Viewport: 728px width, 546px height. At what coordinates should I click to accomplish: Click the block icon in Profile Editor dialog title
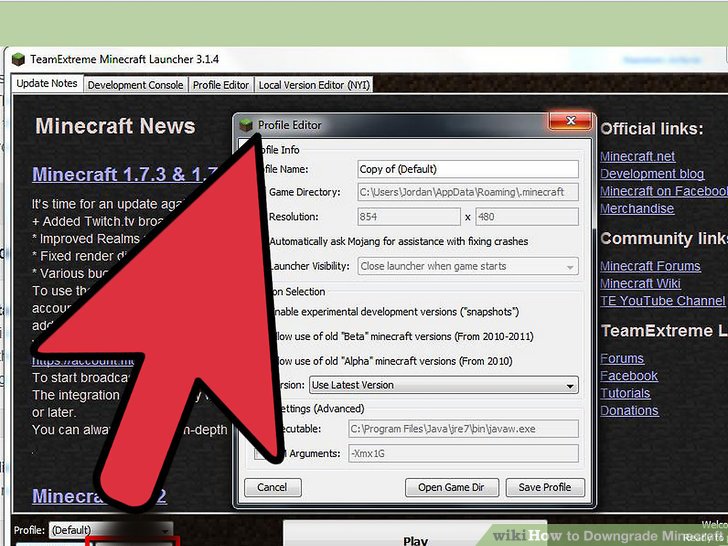tap(246, 125)
